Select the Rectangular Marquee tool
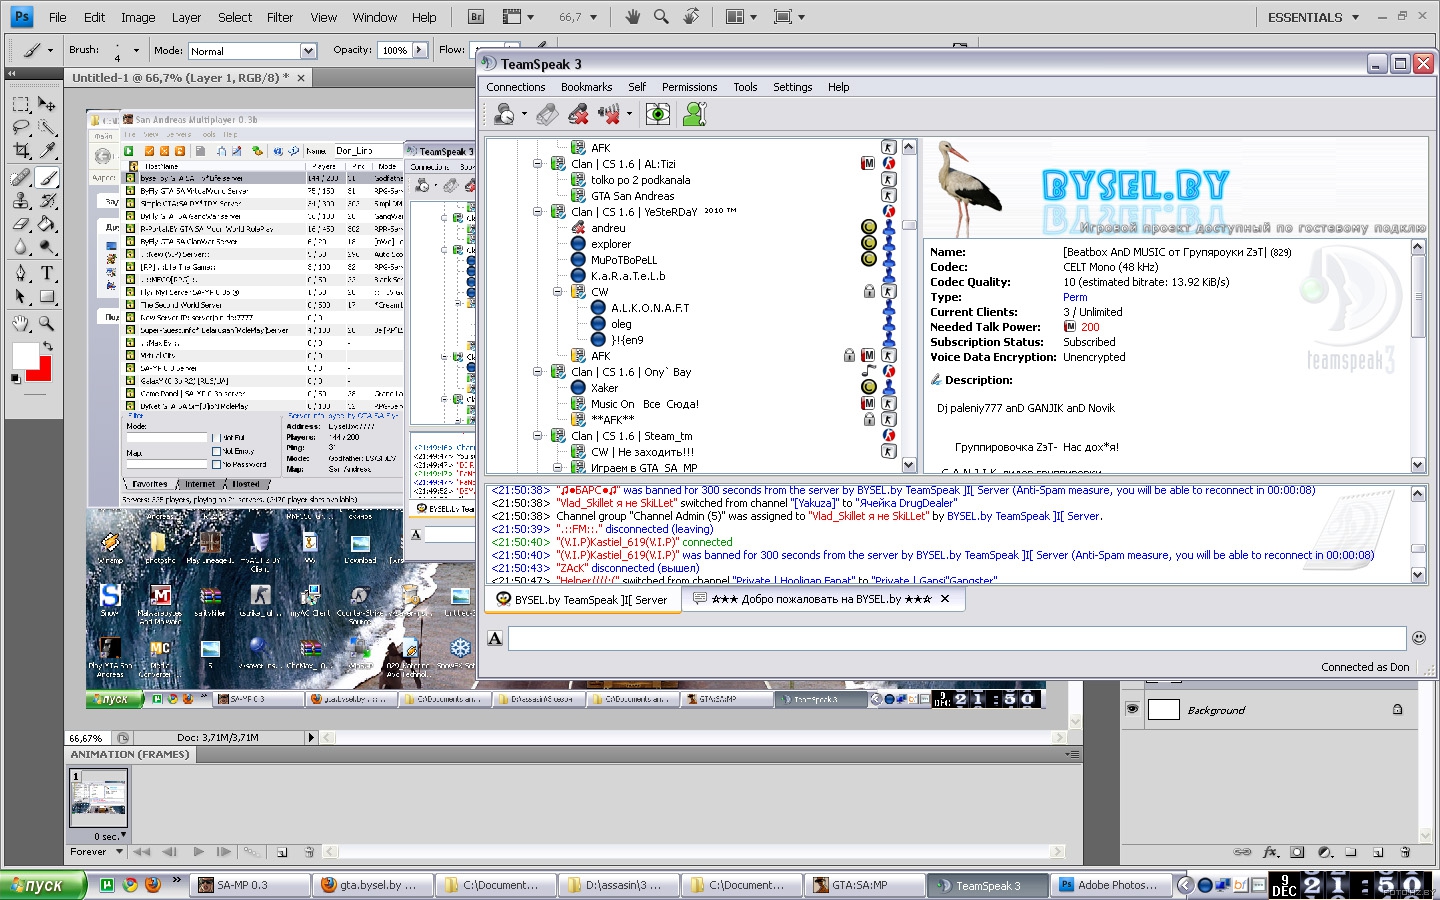The height and width of the screenshot is (900, 1440). tap(20, 104)
